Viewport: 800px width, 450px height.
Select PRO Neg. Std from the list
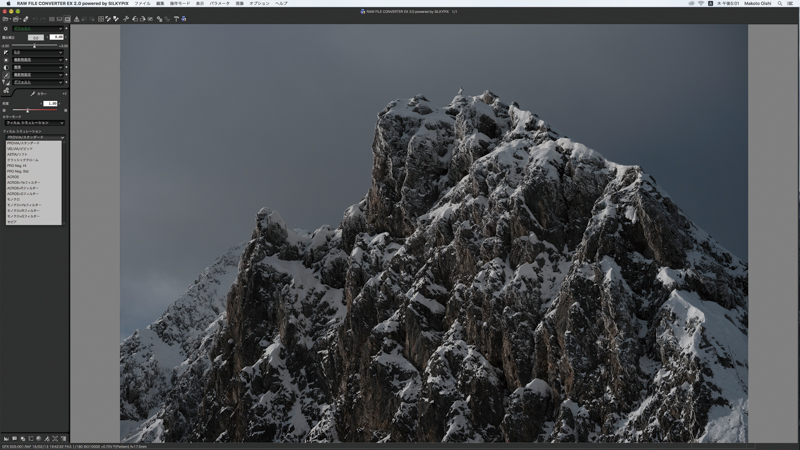tap(34, 171)
